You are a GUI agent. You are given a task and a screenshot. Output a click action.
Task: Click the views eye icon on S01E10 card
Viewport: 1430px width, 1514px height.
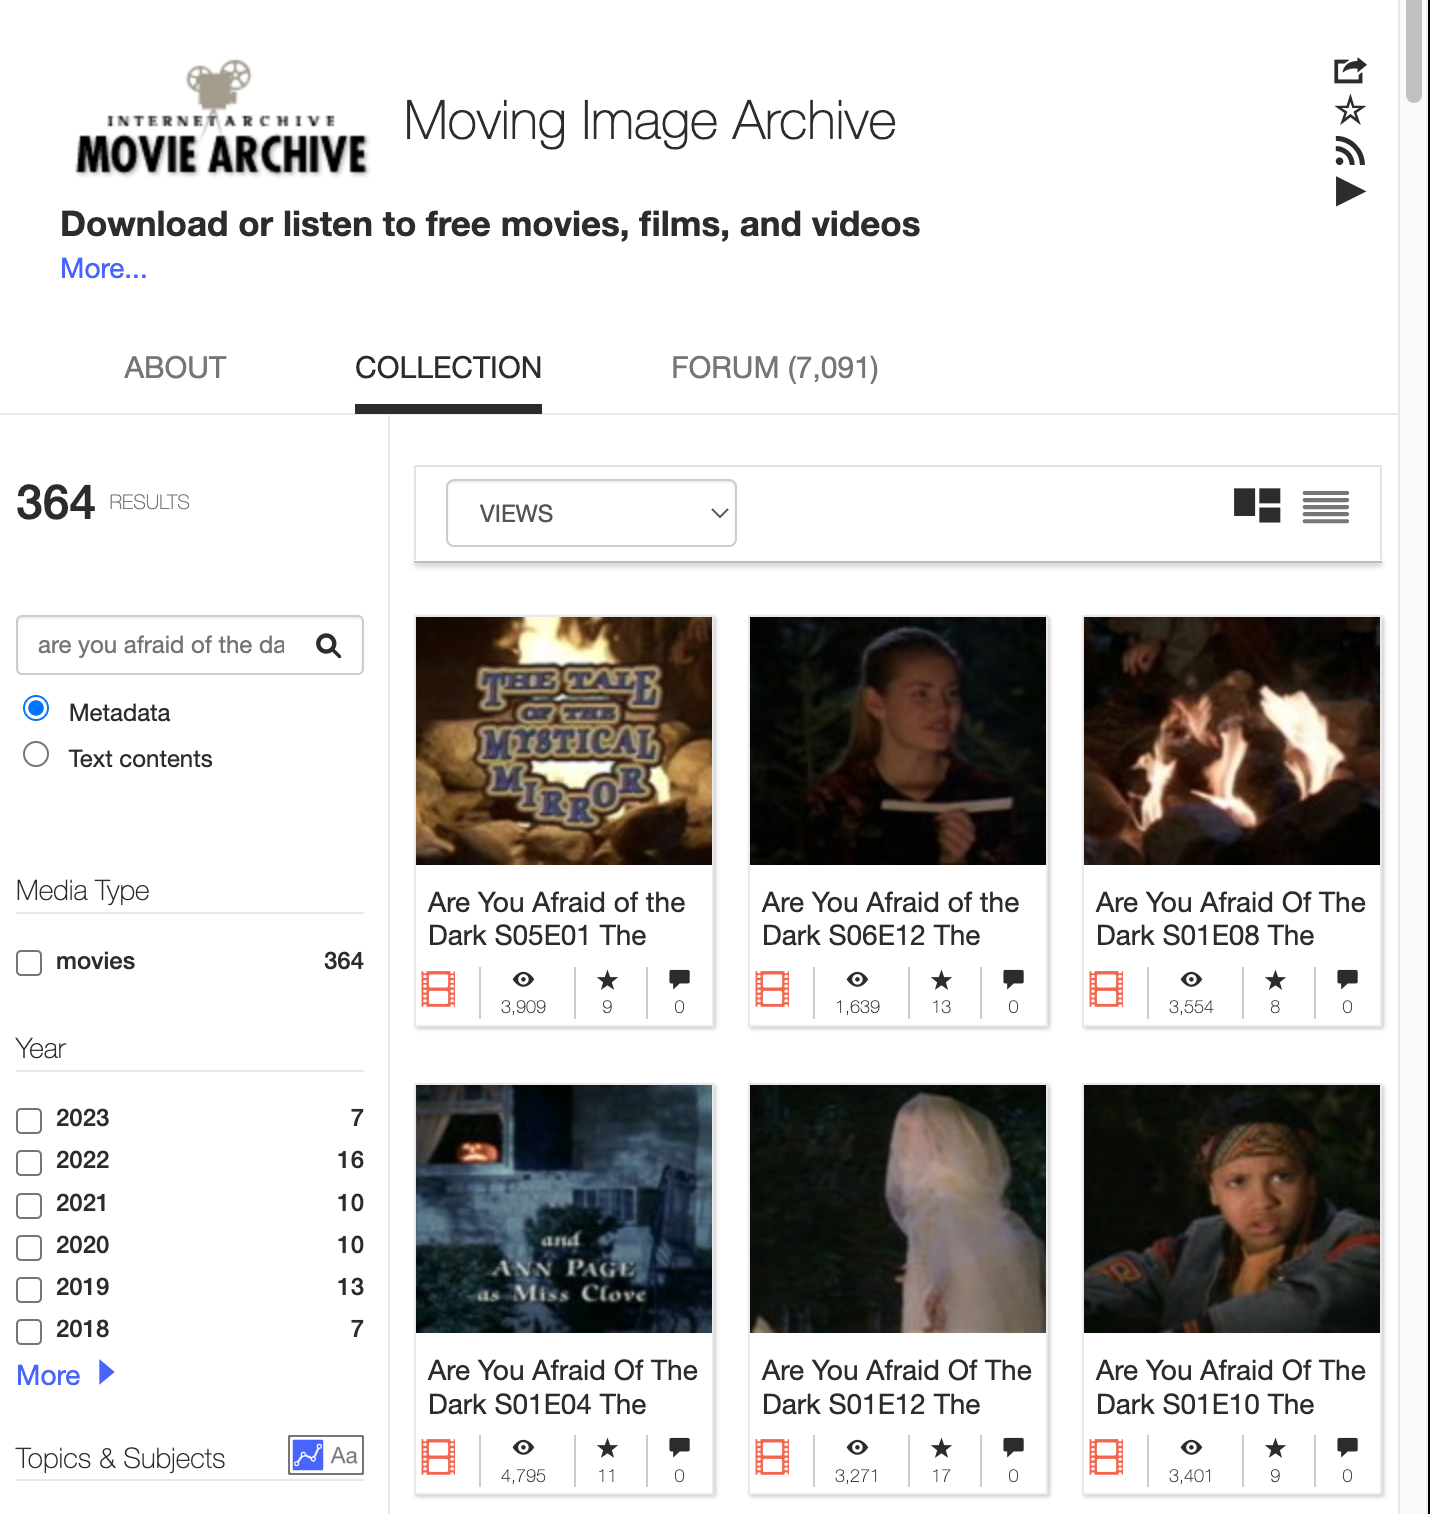[1191, 1448]
